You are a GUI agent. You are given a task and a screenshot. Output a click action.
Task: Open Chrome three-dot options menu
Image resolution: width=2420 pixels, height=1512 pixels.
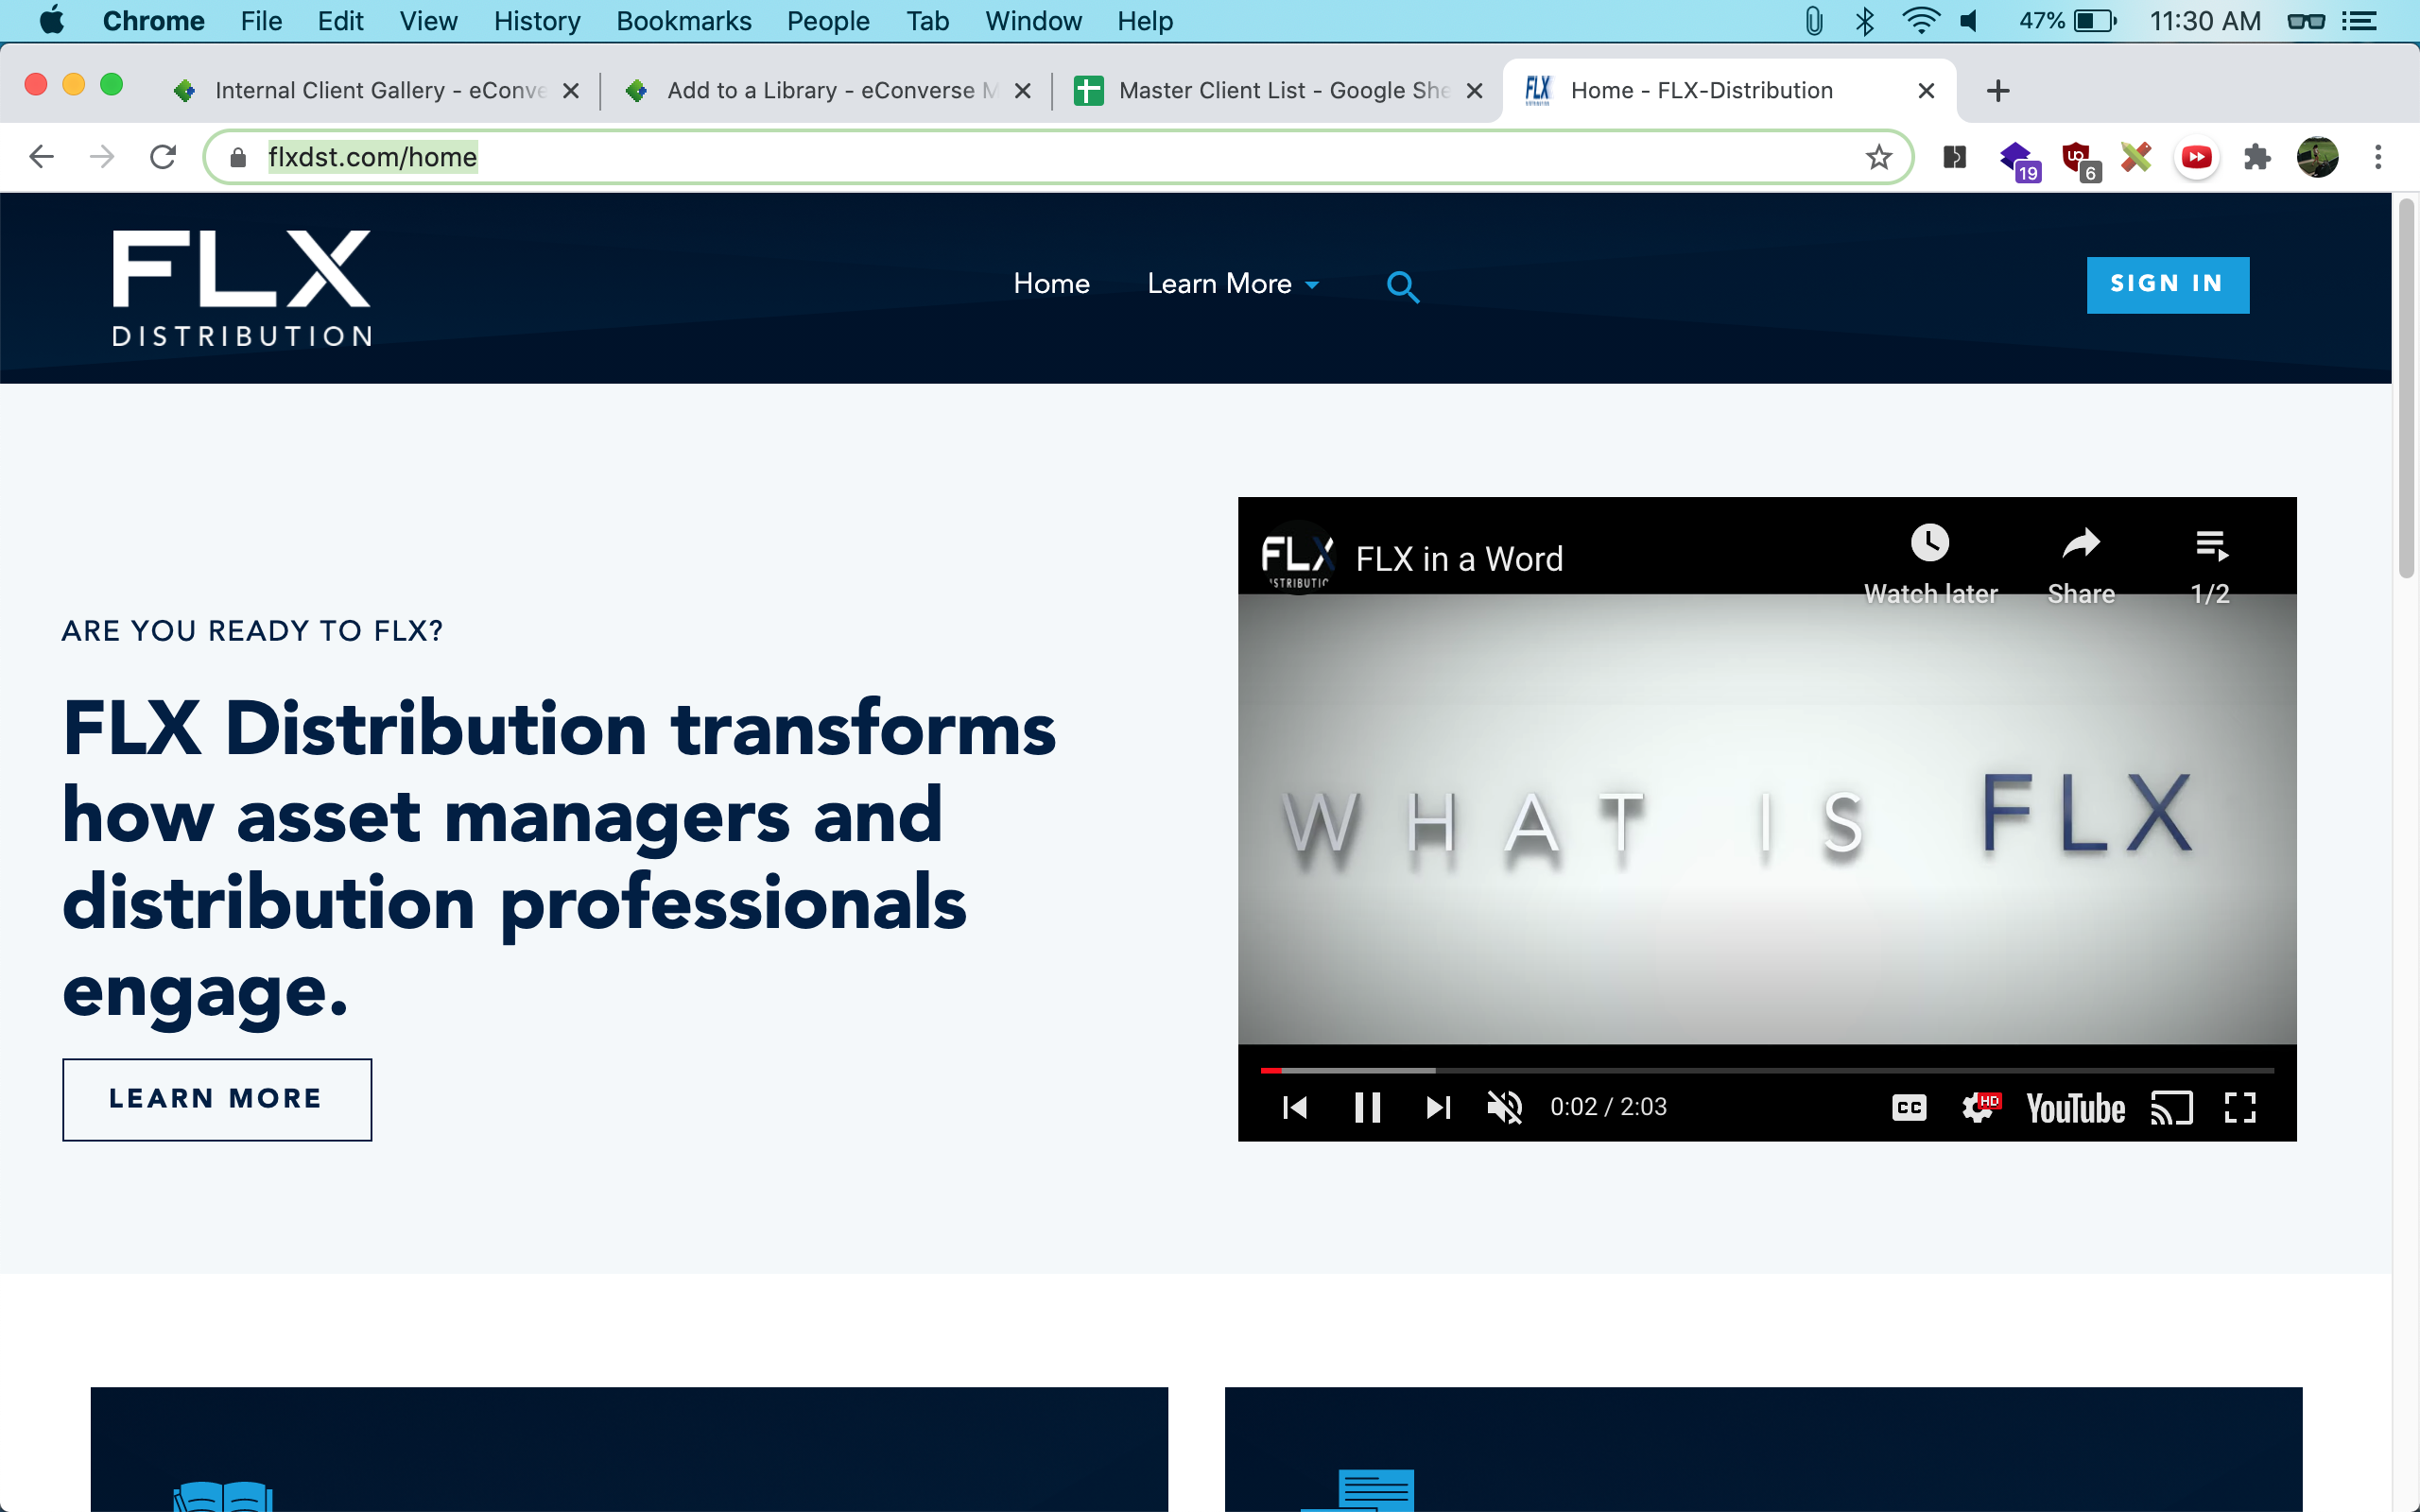click(x=2378, y=157)
